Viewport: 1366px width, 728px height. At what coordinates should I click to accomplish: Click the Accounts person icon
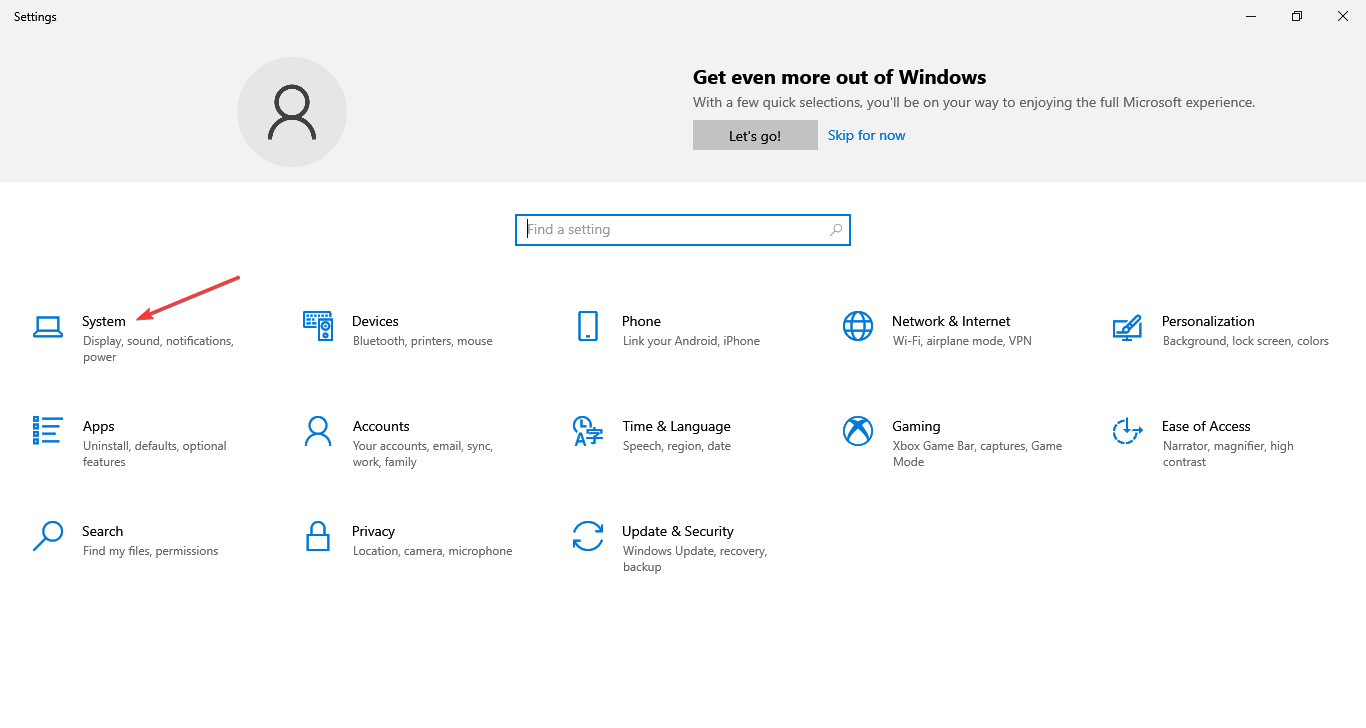(318, 431)
